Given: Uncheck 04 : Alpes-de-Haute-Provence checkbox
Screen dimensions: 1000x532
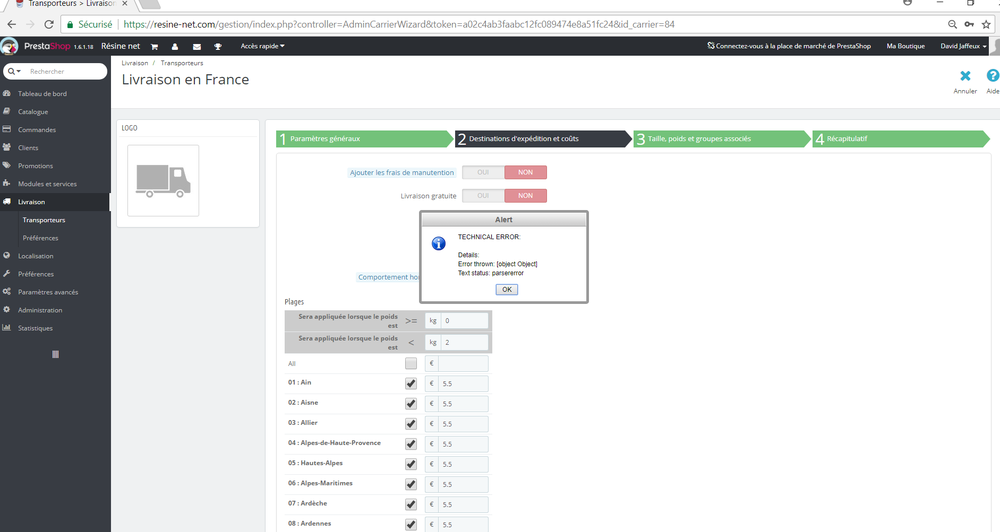Looking at the screenshot, I should click(x=411, y=444).
